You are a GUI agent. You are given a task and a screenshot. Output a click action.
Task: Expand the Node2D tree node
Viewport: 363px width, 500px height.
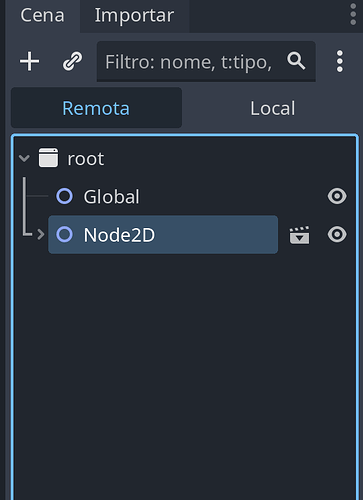click(41, 234)
